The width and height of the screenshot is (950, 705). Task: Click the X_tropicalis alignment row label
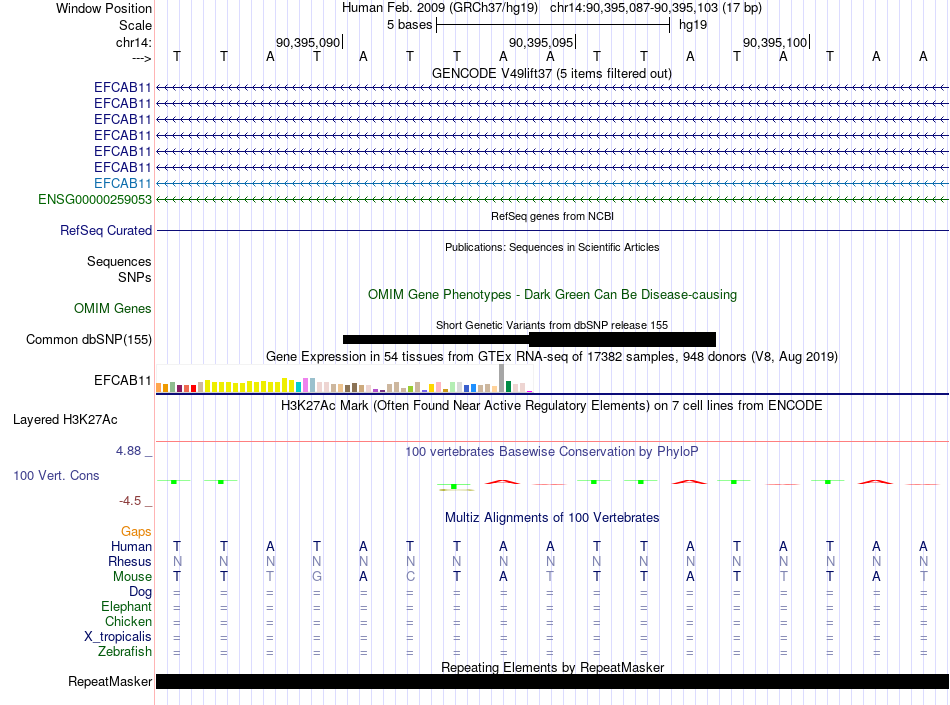(118, 637)
